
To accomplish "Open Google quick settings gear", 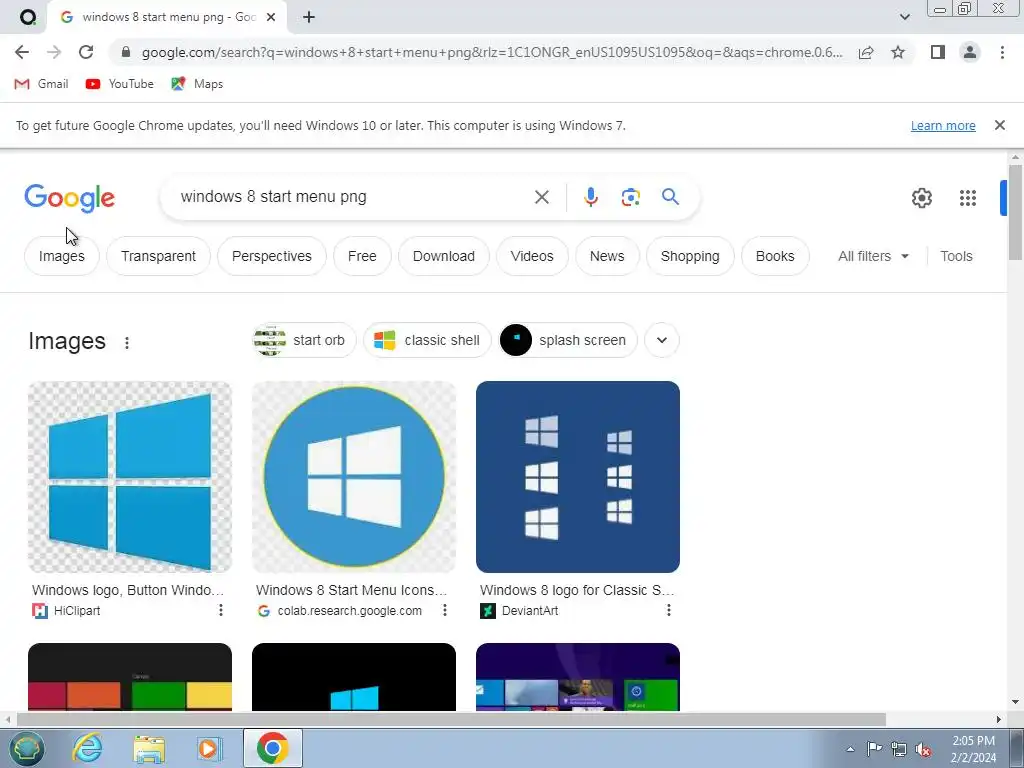I will tap(921, 198).
